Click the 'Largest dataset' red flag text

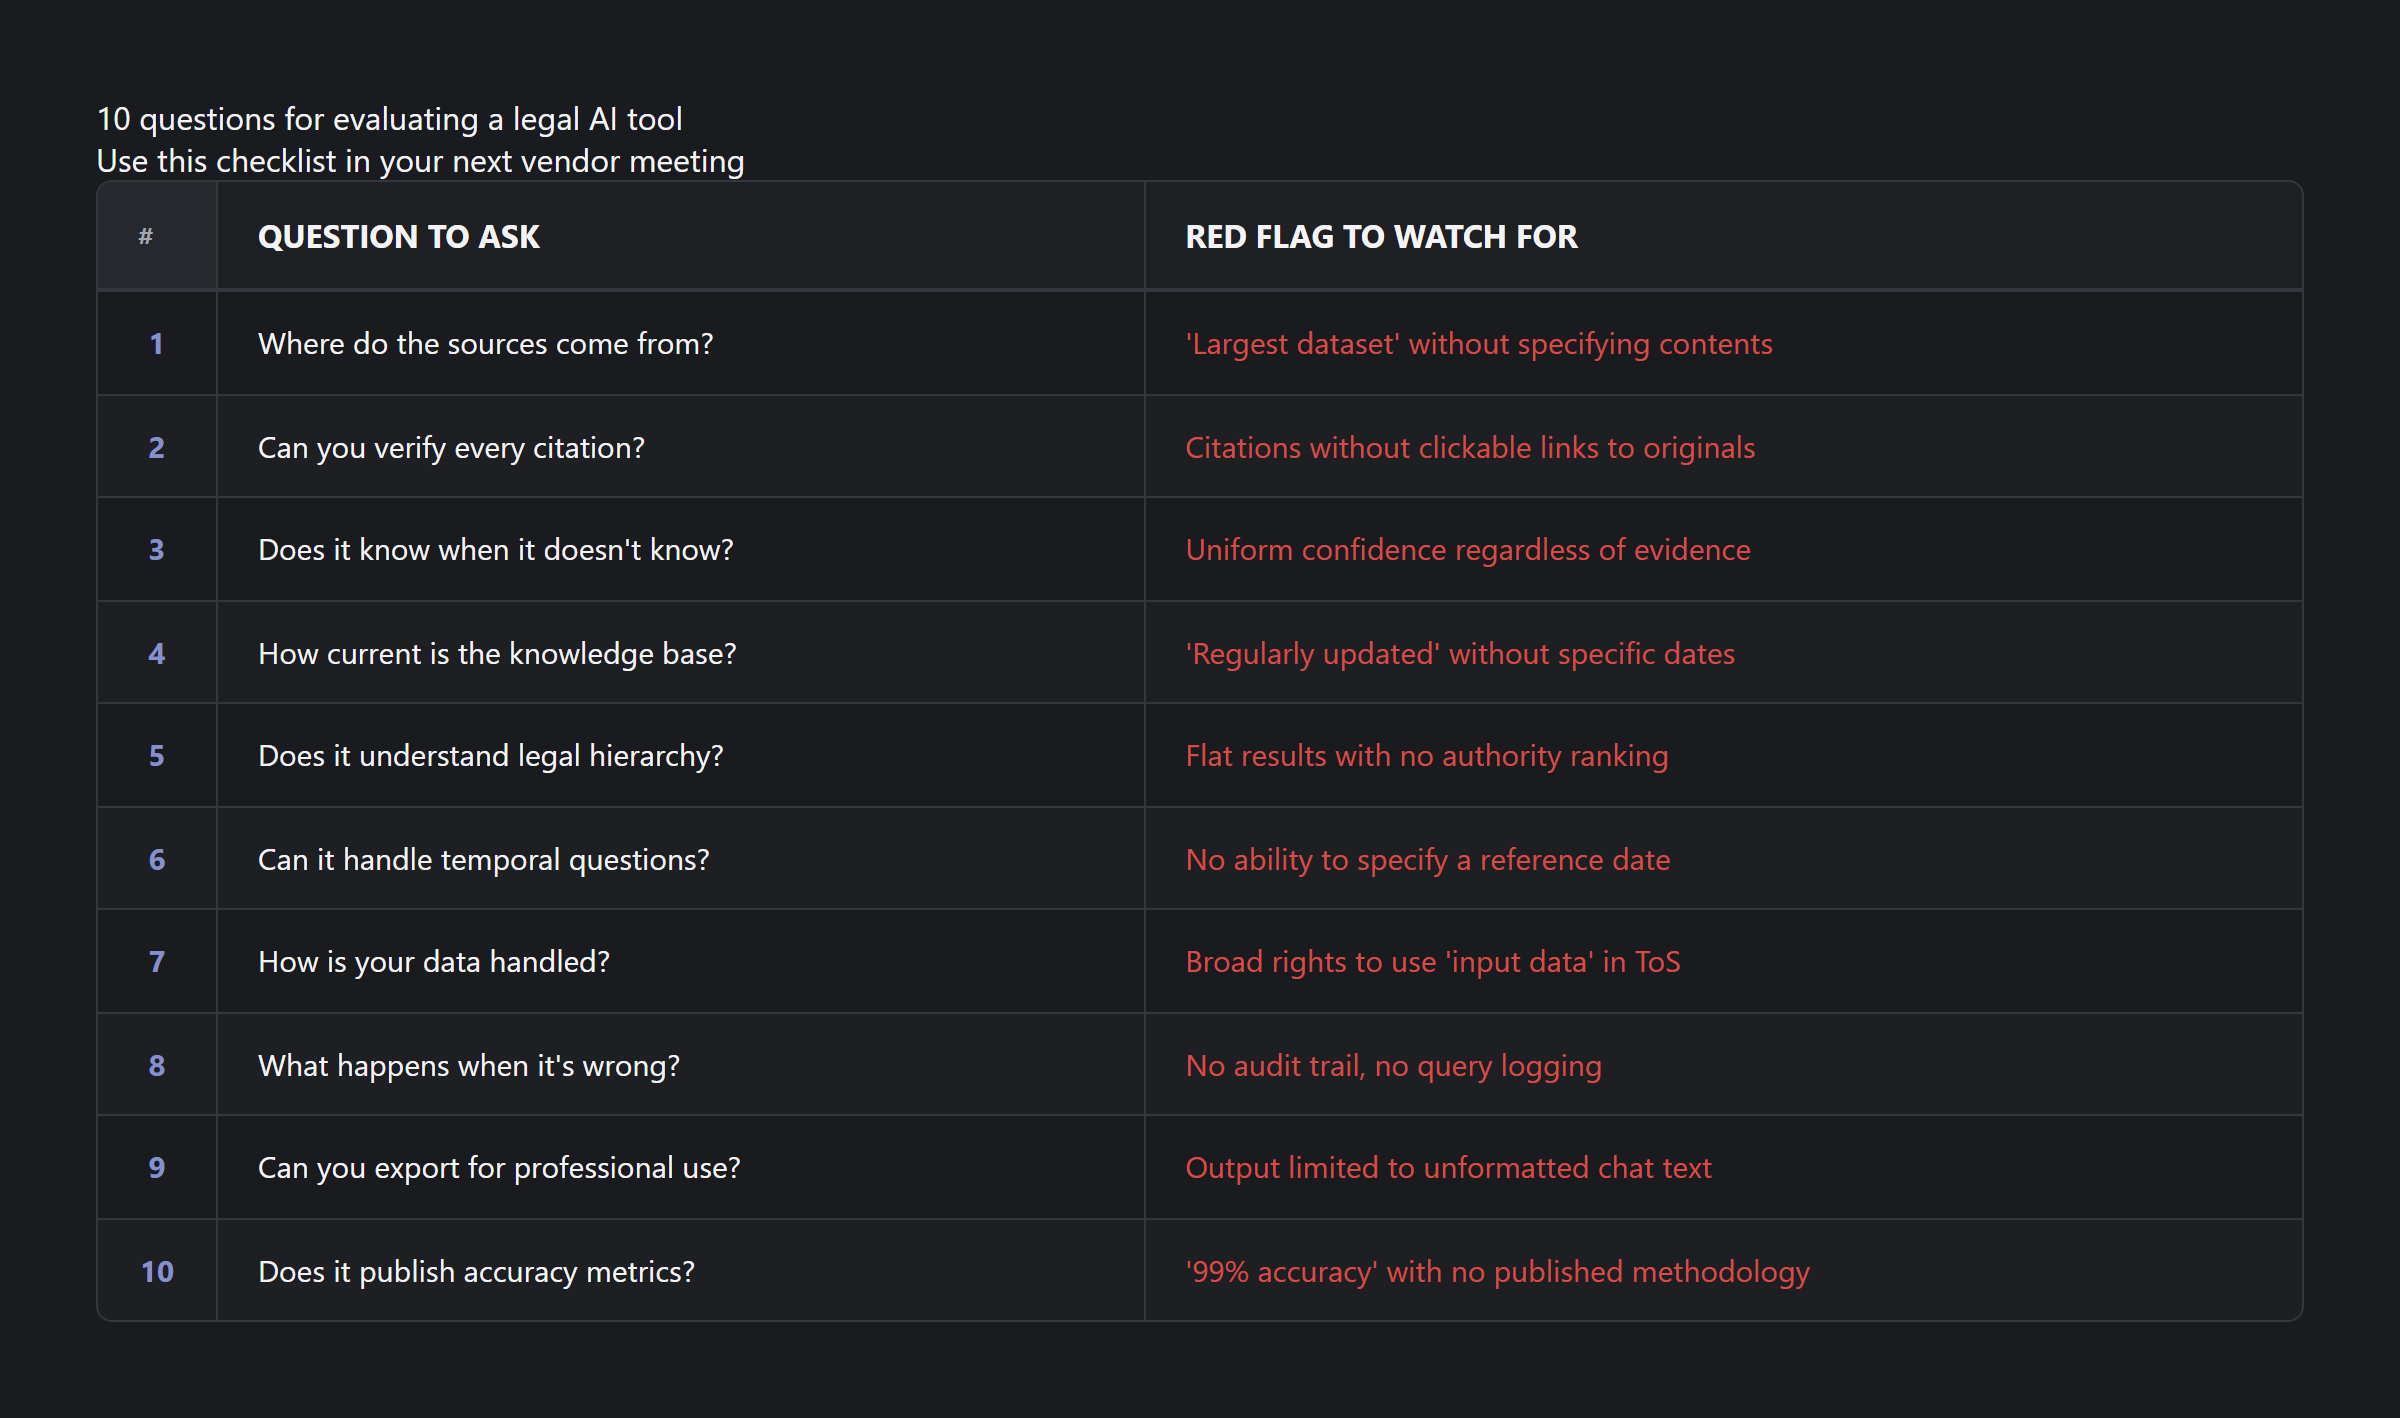pos(1478,344)
